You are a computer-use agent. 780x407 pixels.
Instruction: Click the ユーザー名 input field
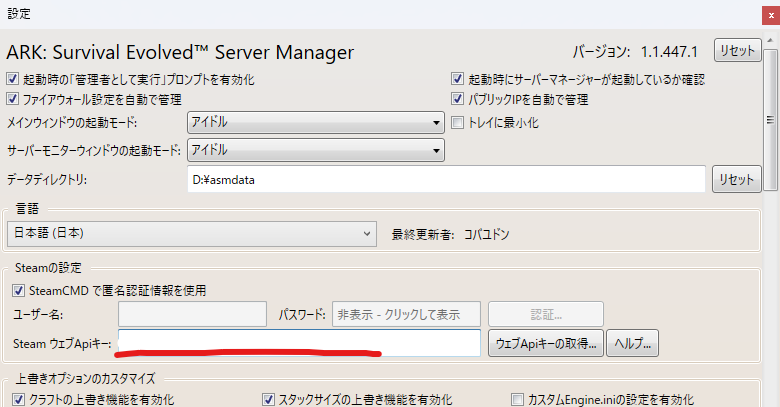[193, 314]
